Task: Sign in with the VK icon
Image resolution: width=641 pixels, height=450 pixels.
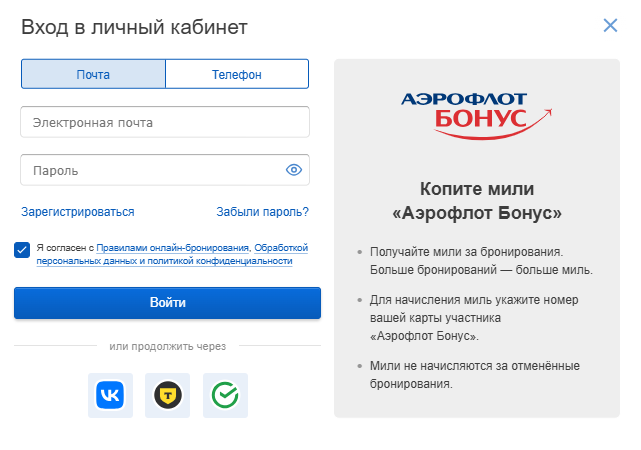Action: pos(110,395)
